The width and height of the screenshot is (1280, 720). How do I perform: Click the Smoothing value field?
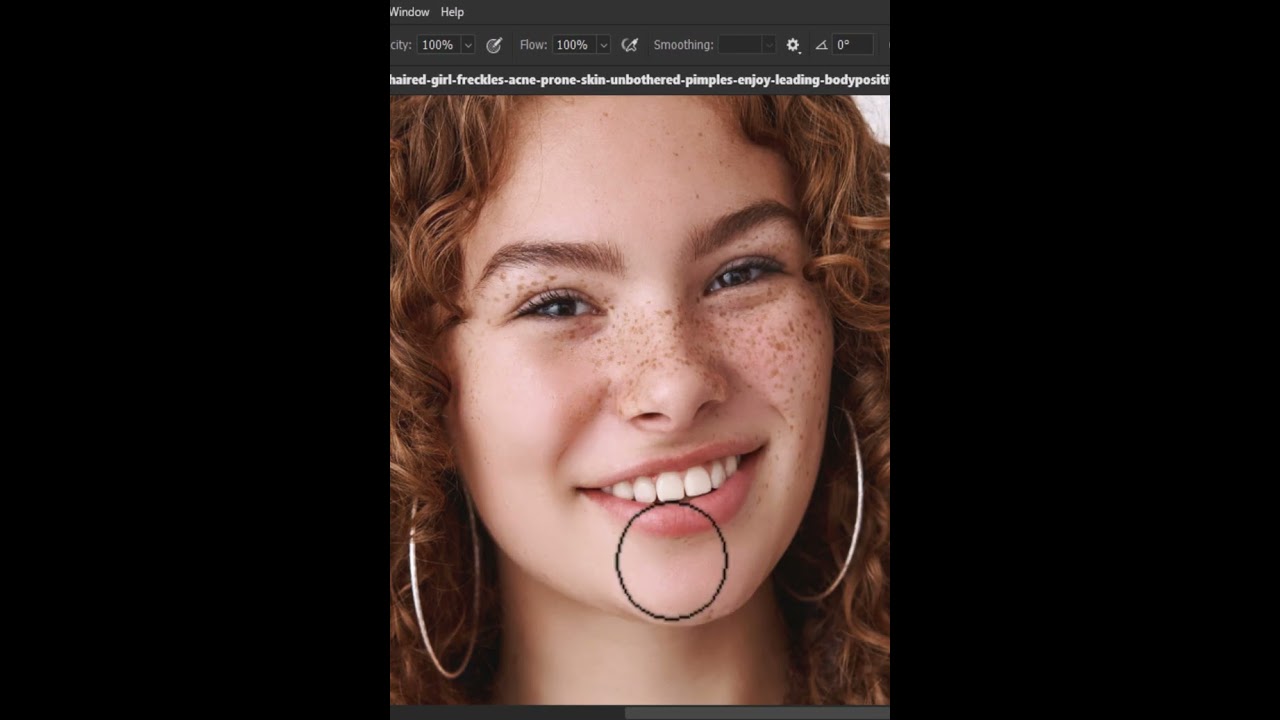point(740,45)
